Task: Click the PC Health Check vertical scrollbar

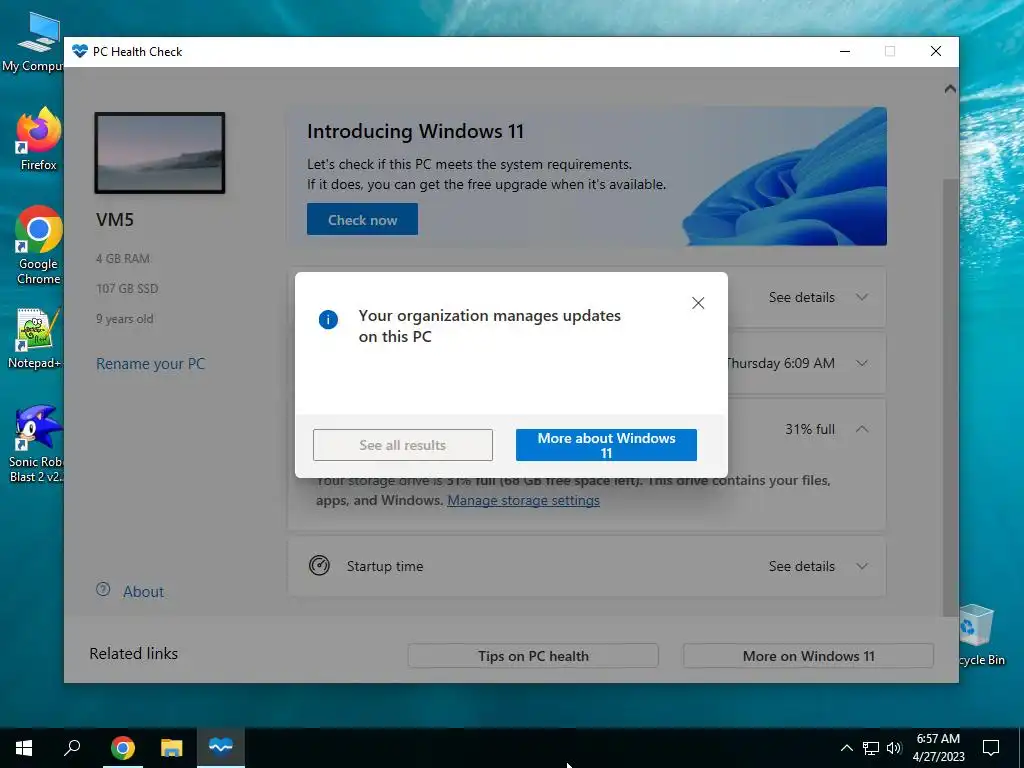Action: click(x=950, y=396)
